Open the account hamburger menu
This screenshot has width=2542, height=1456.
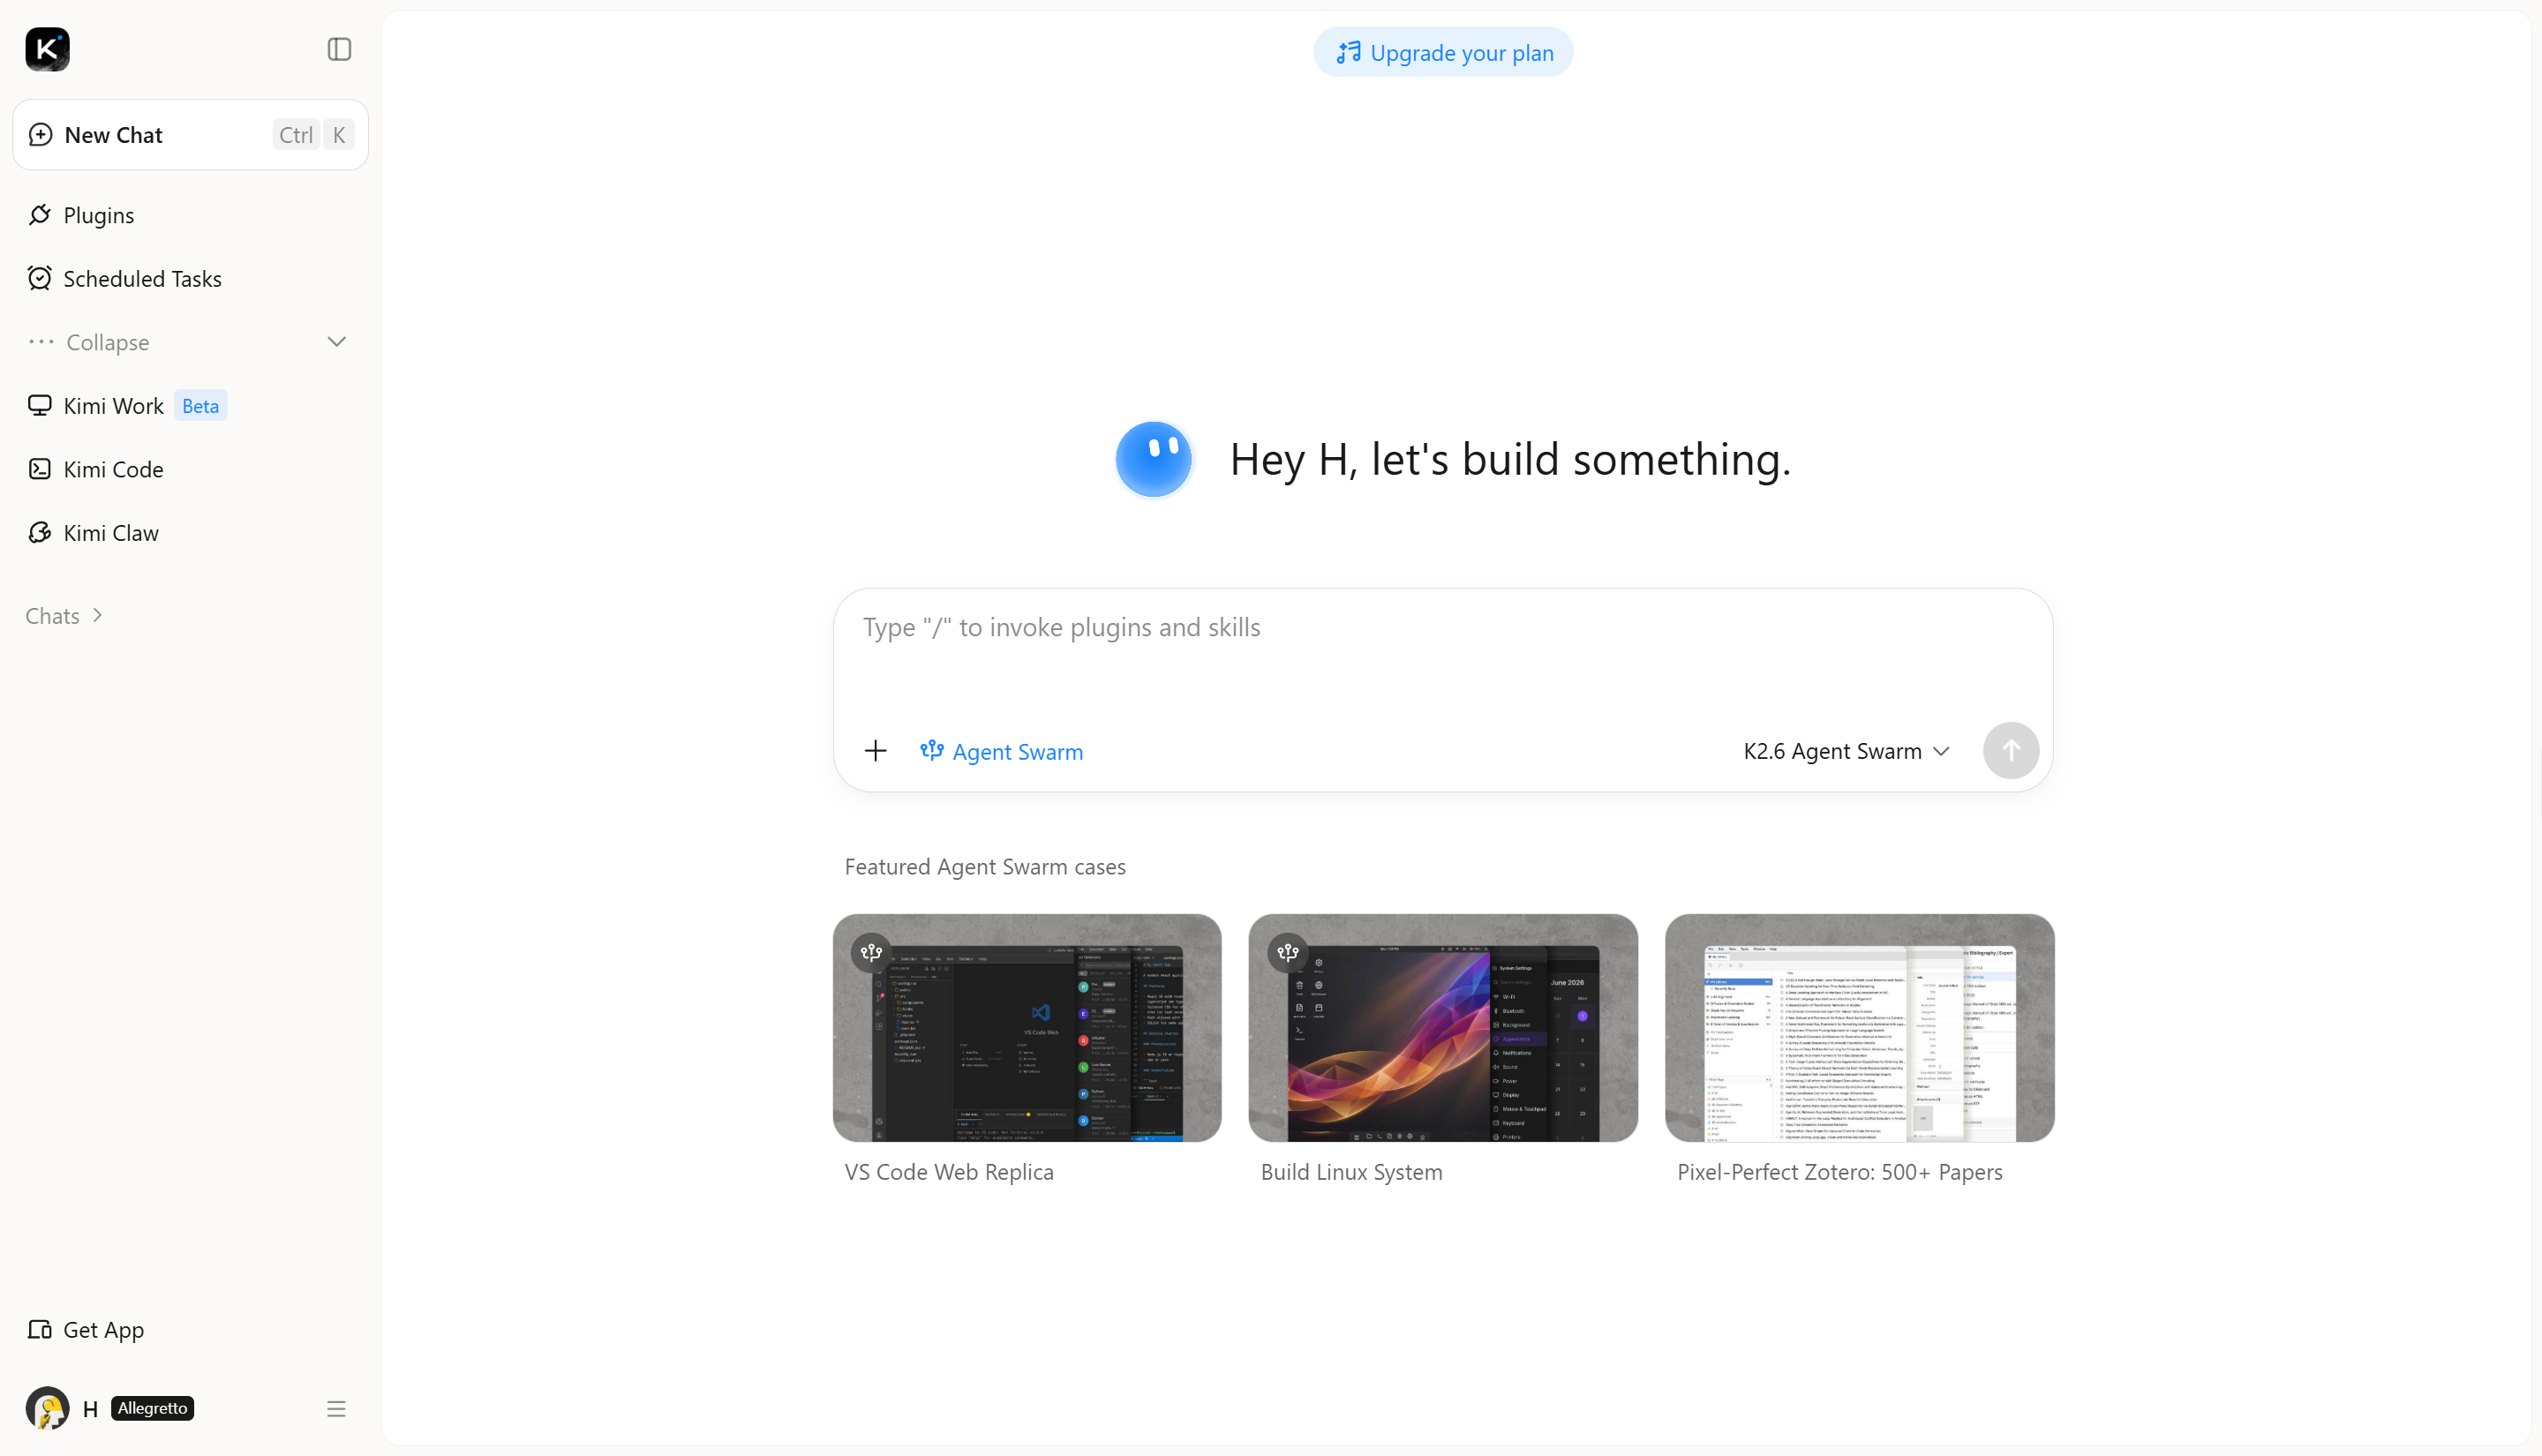336,1409
